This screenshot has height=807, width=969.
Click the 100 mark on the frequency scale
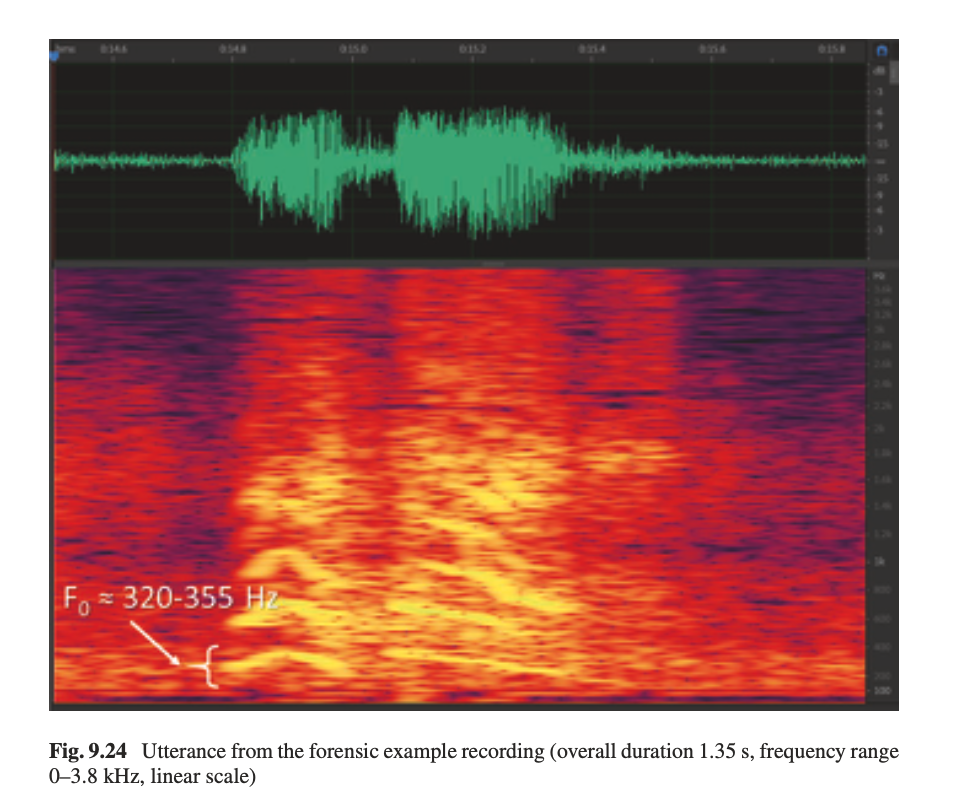click(x=881, y=692)
